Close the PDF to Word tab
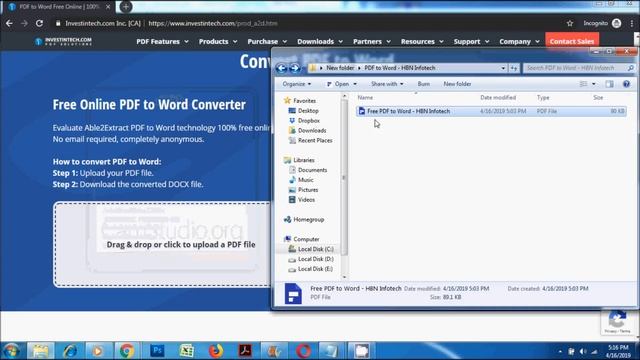The image size is (640, 360). (x=108, y=7)
